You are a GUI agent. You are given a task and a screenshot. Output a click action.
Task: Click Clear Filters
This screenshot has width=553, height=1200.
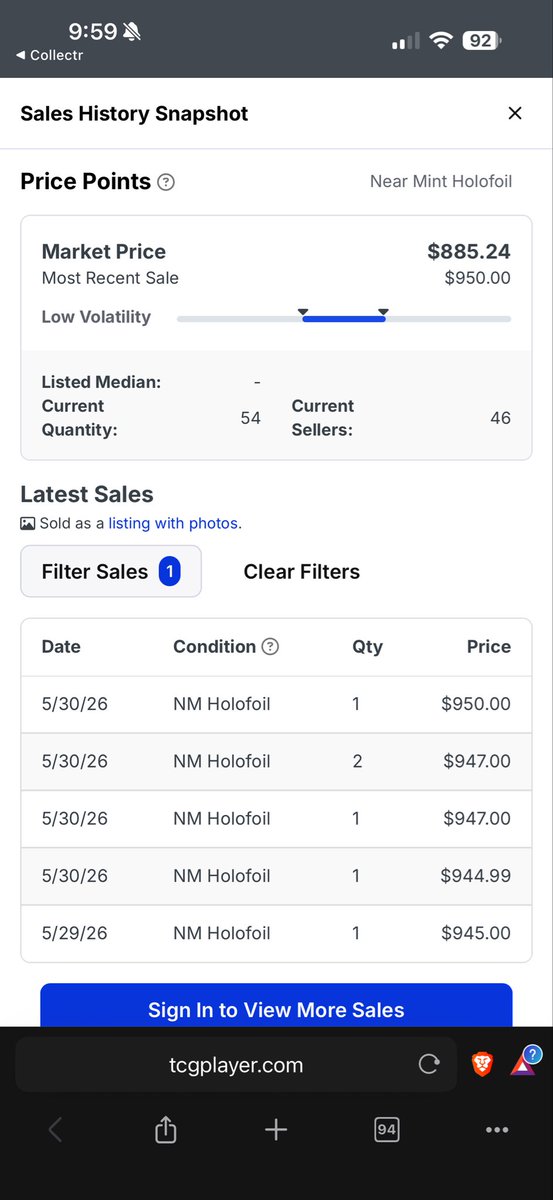pos(302,572)
